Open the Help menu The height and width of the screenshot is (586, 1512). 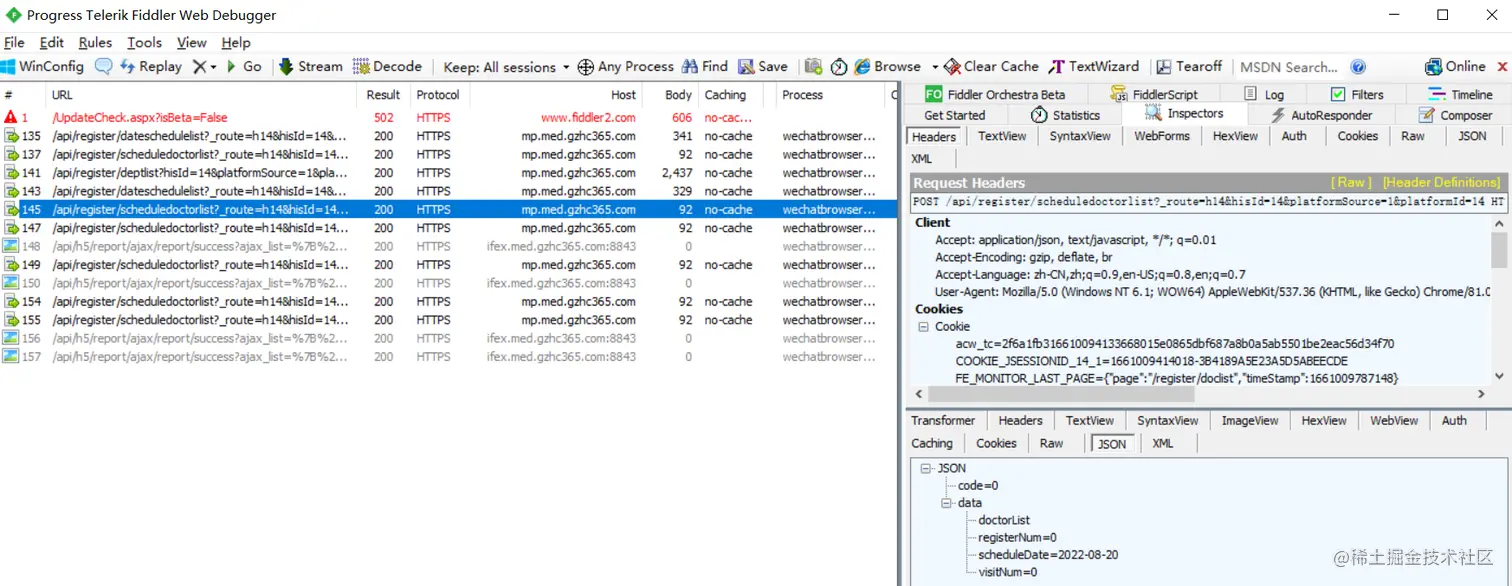pyautogui.click(x=236, y=42)
